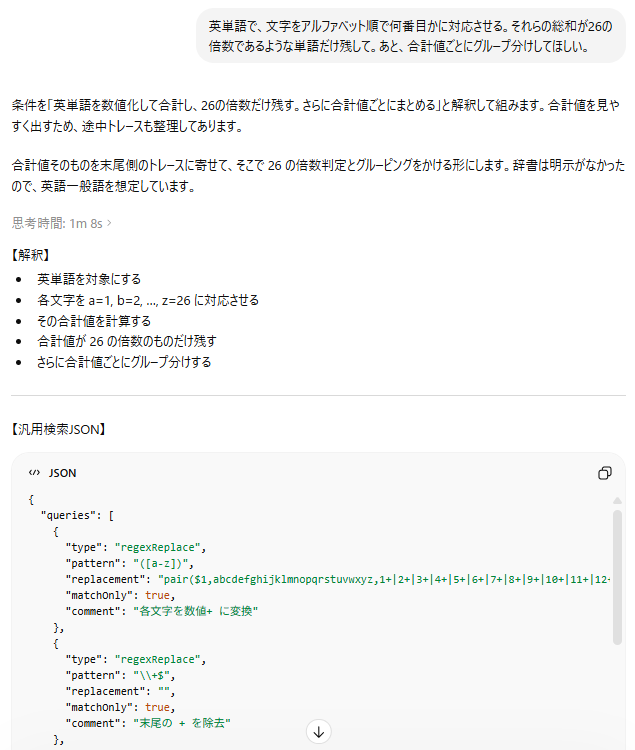Click the bullet 英単語を対象にする
The height and width of the screenshot is (750, 635).
pyautogui.click(x=89, y=279)
